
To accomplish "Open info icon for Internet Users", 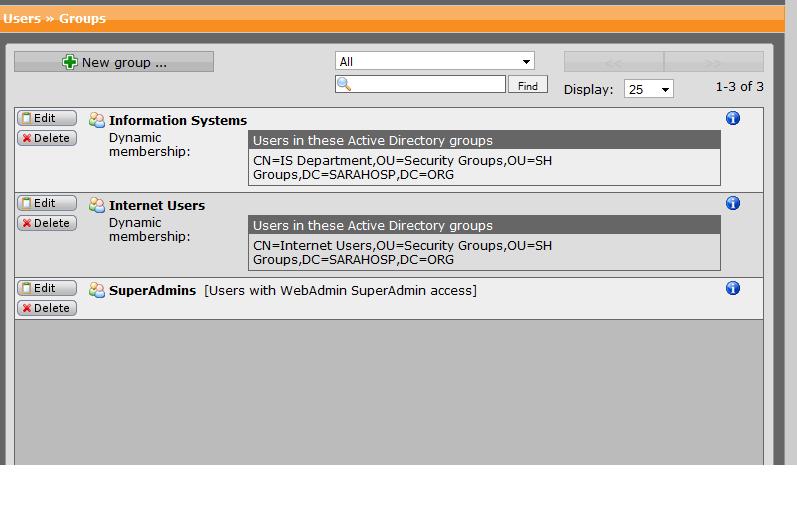I will click(732, 203).
